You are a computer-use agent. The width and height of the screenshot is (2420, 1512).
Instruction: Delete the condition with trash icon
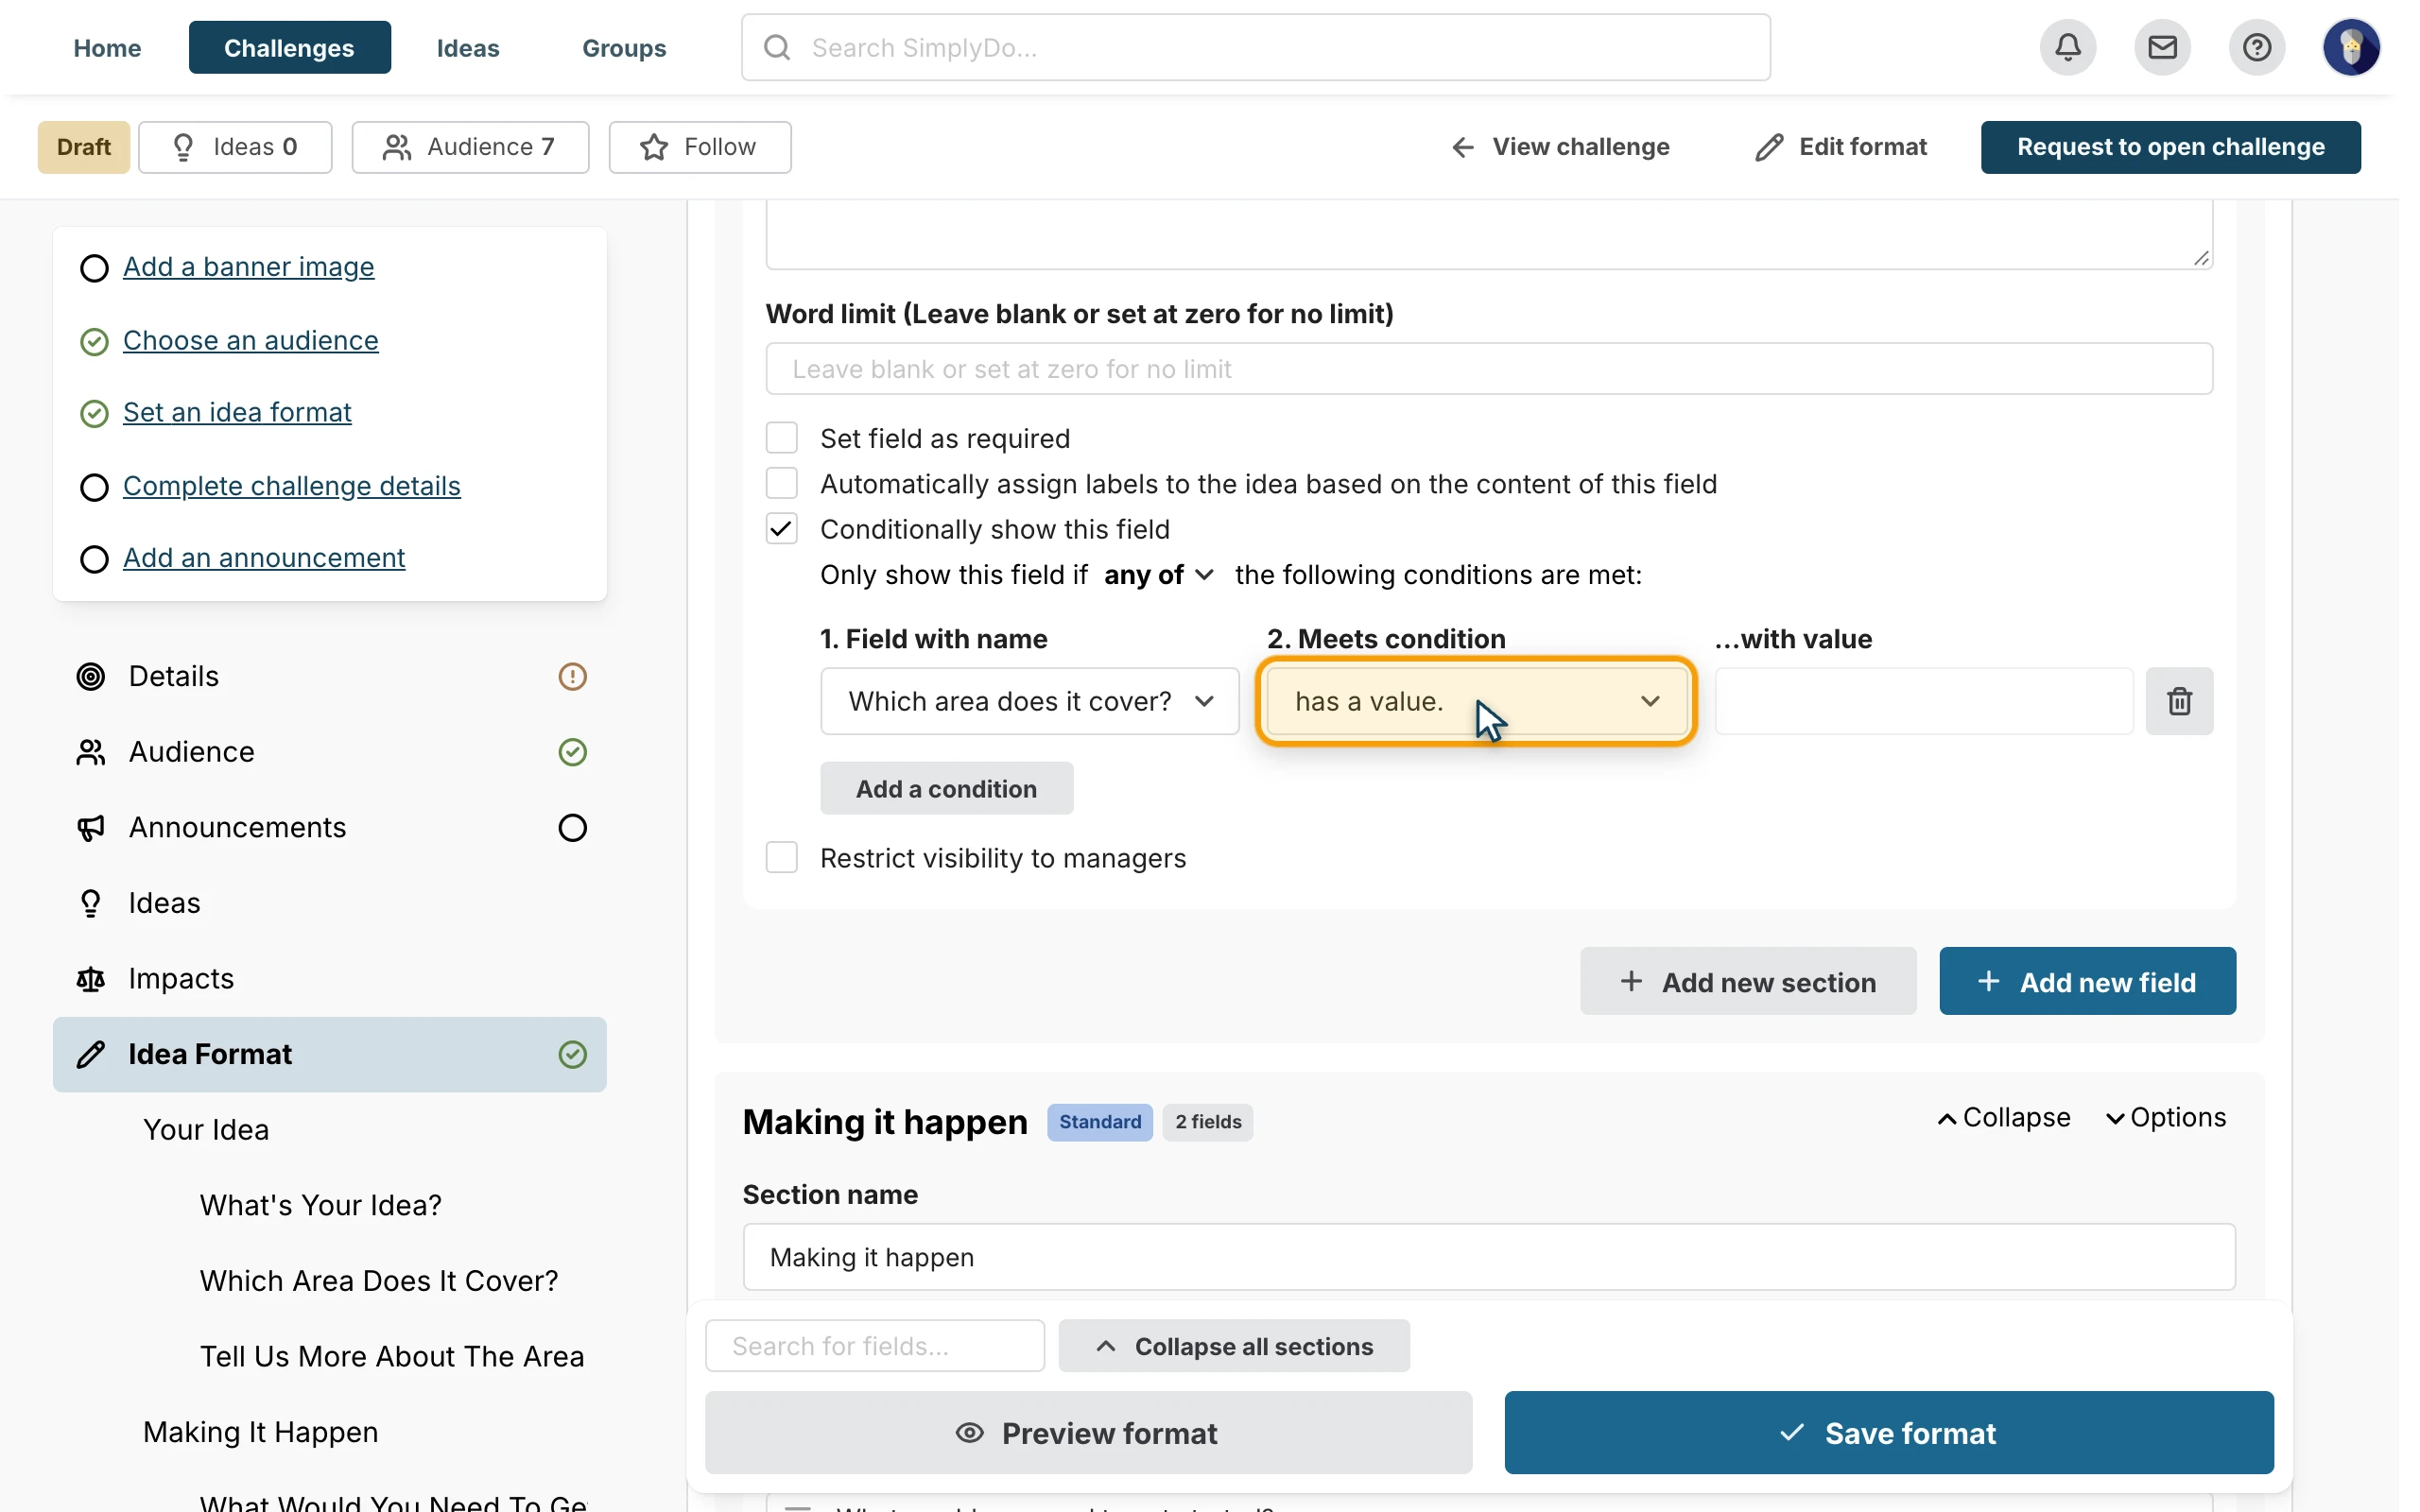pos(2179,701)
